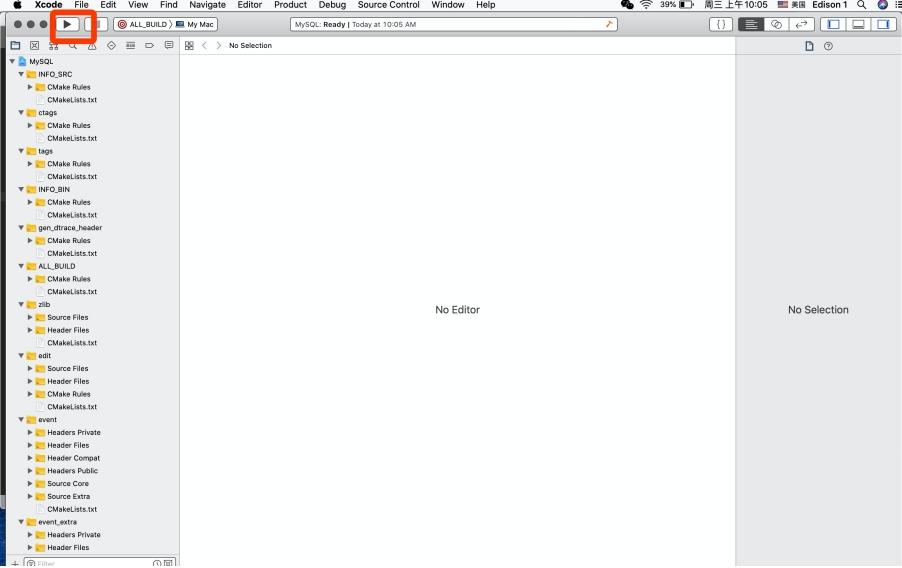Image resolution: width=902 pixels, height=568 pixels.
Task: Collapse the INFO_SRC group
Action: [21, 74]
